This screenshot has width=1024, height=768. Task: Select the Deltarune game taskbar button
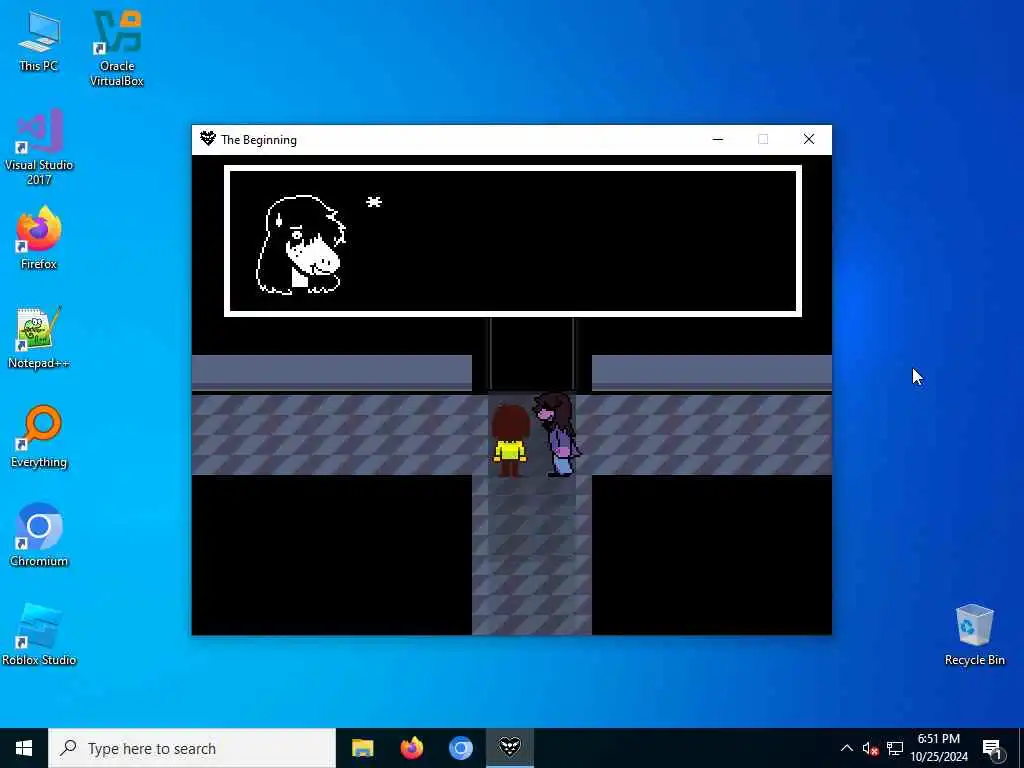tap(510, 748)
